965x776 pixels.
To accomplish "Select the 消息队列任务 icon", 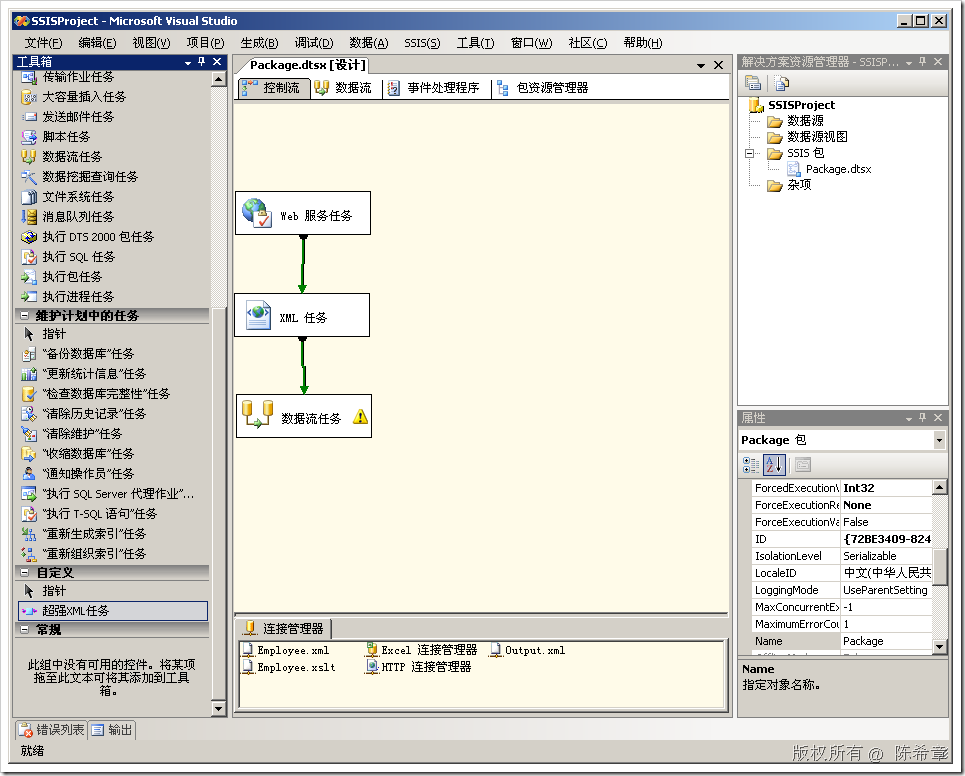I will point(29,217).
